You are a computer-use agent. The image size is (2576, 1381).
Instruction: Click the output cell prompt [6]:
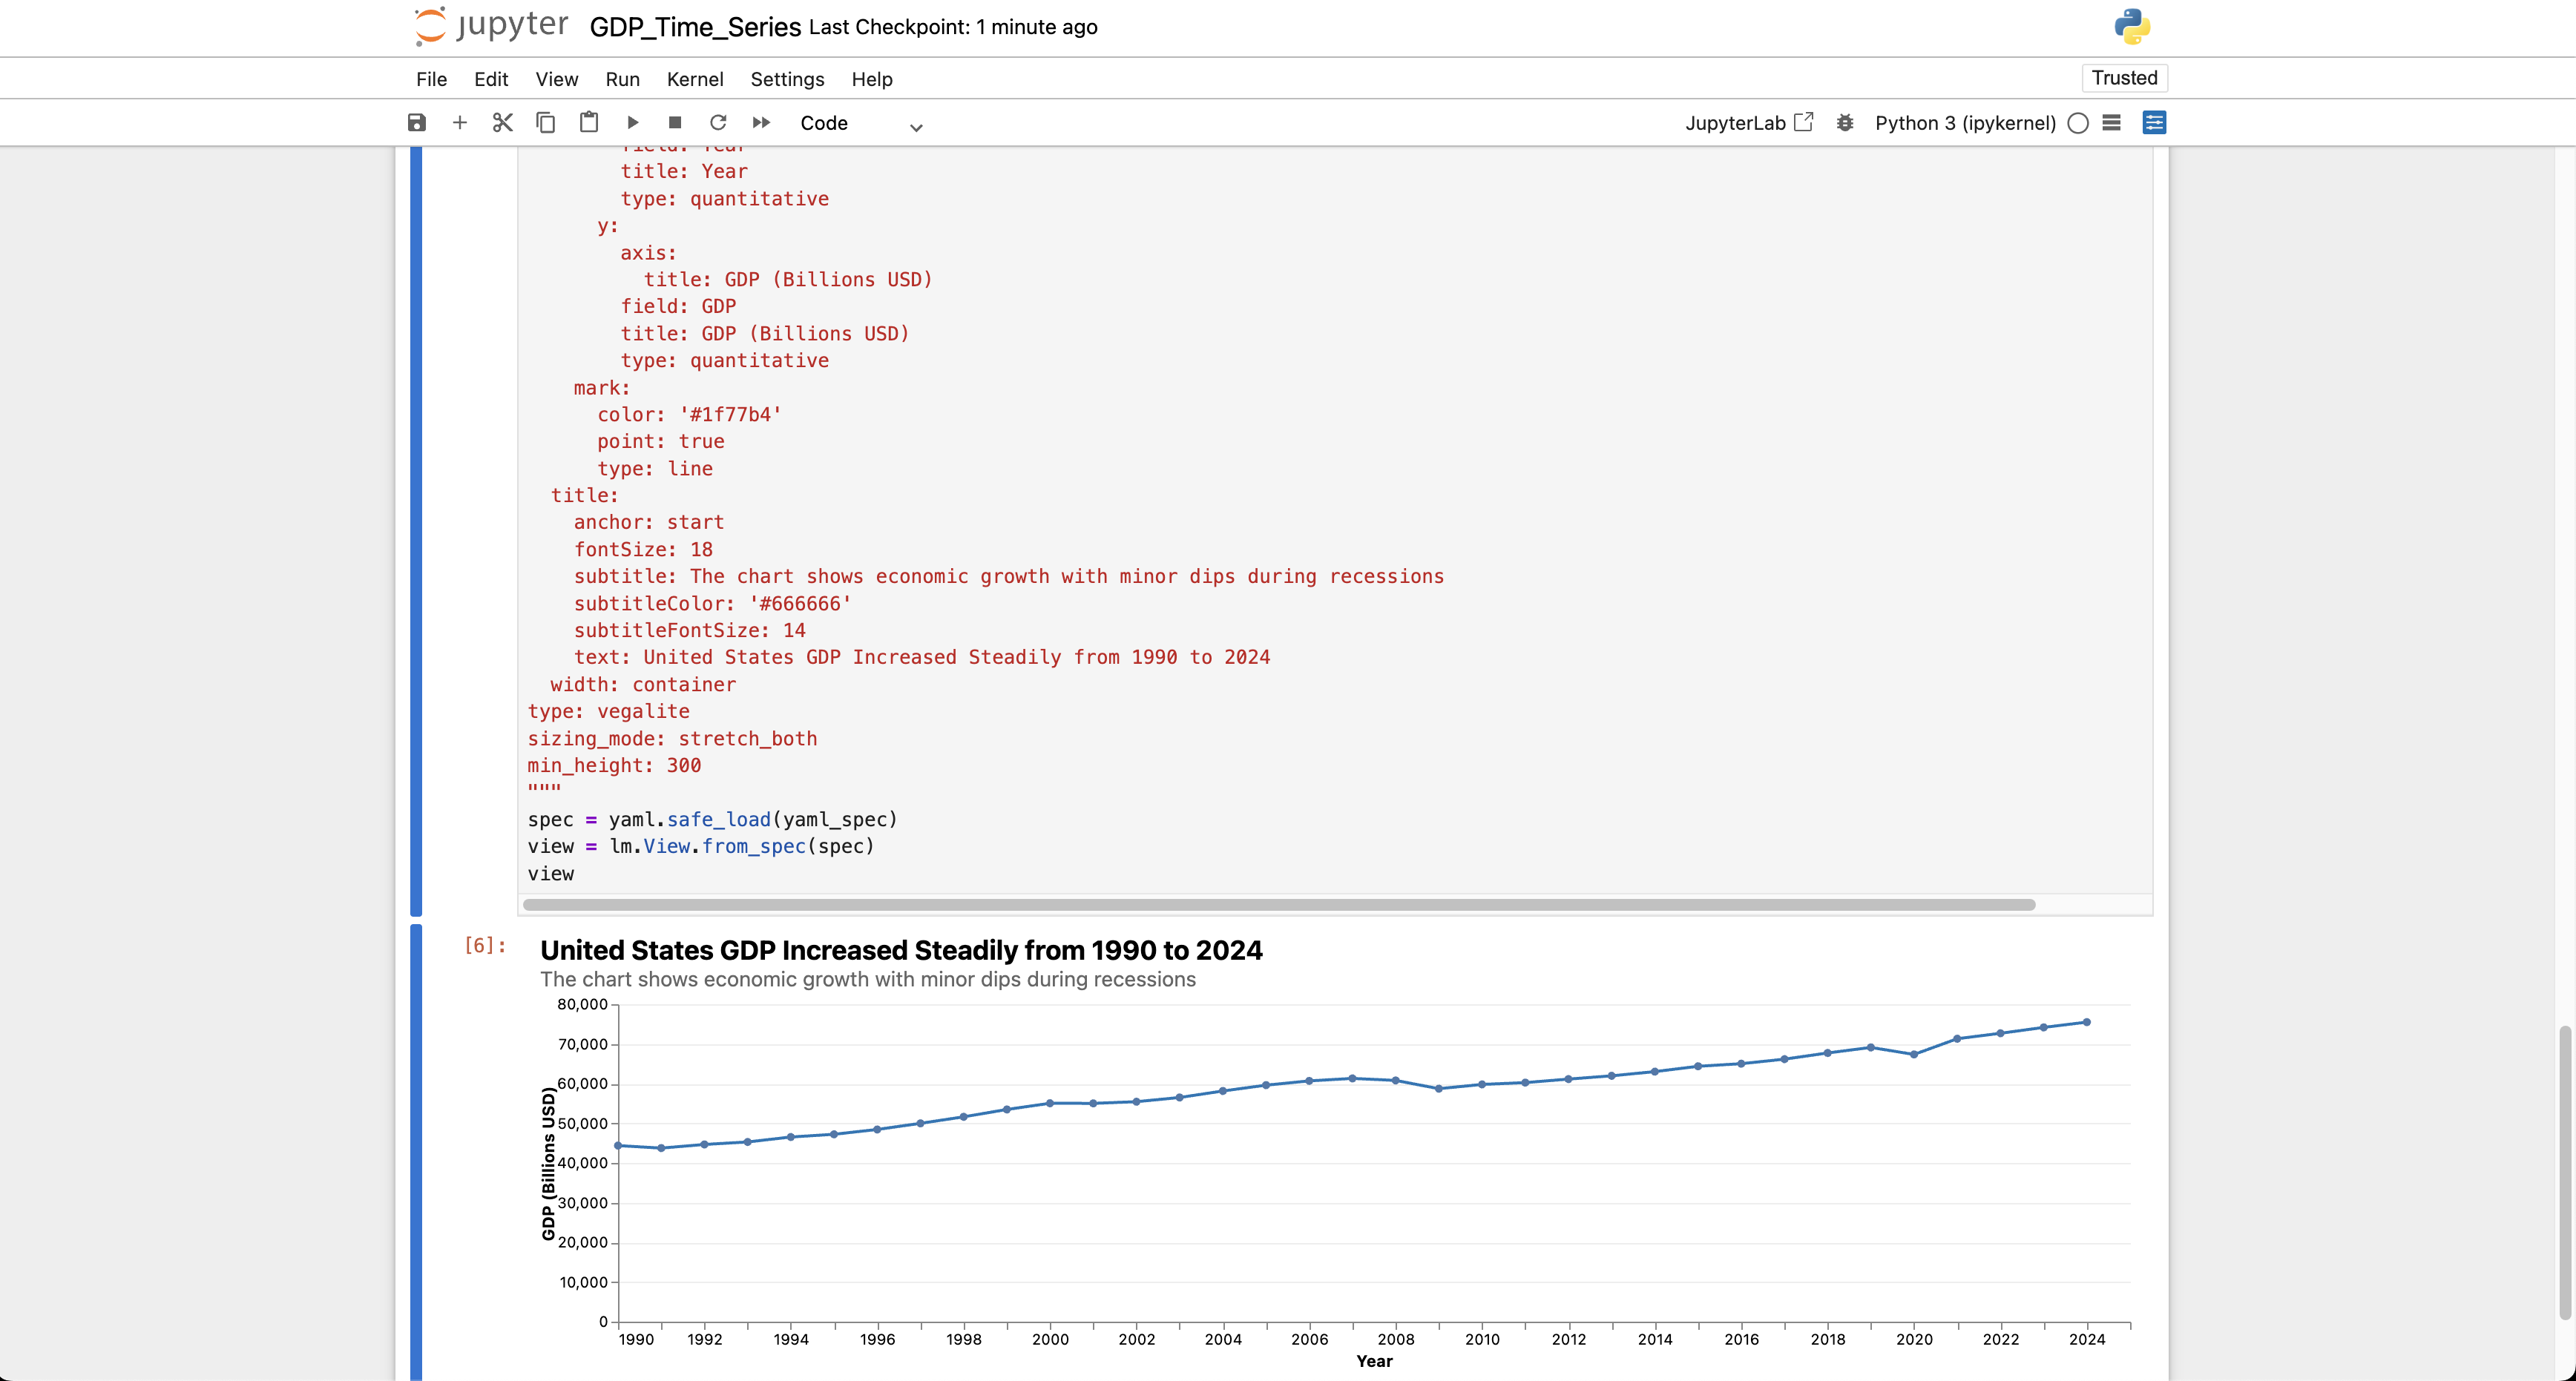(485, 945)
